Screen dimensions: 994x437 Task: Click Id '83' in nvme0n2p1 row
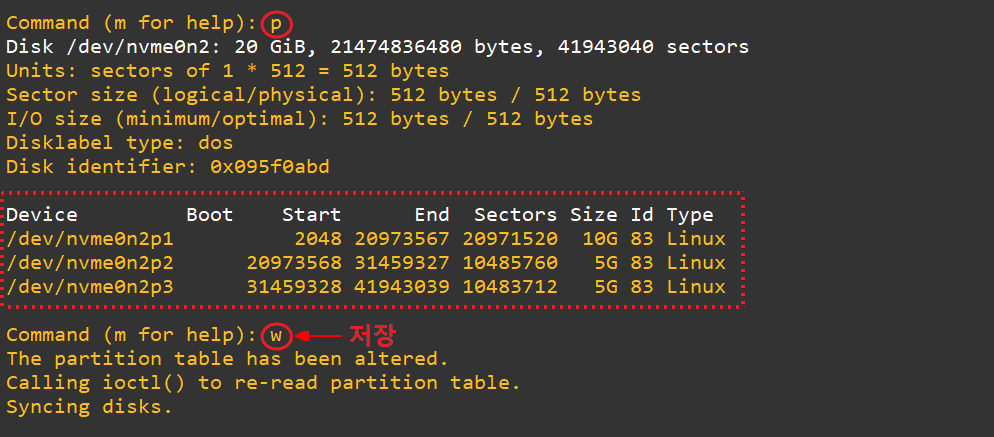point(642,239)
